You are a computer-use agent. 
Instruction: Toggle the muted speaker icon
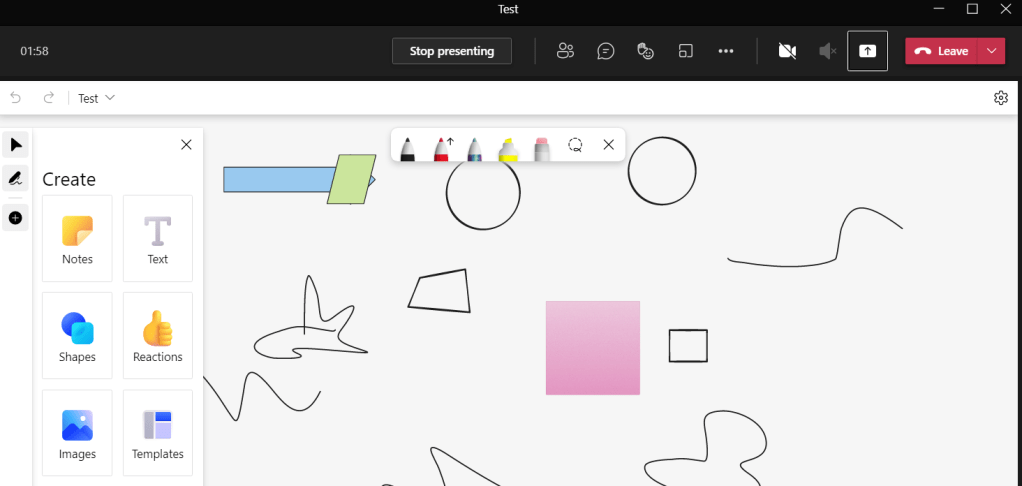point(827,51)
